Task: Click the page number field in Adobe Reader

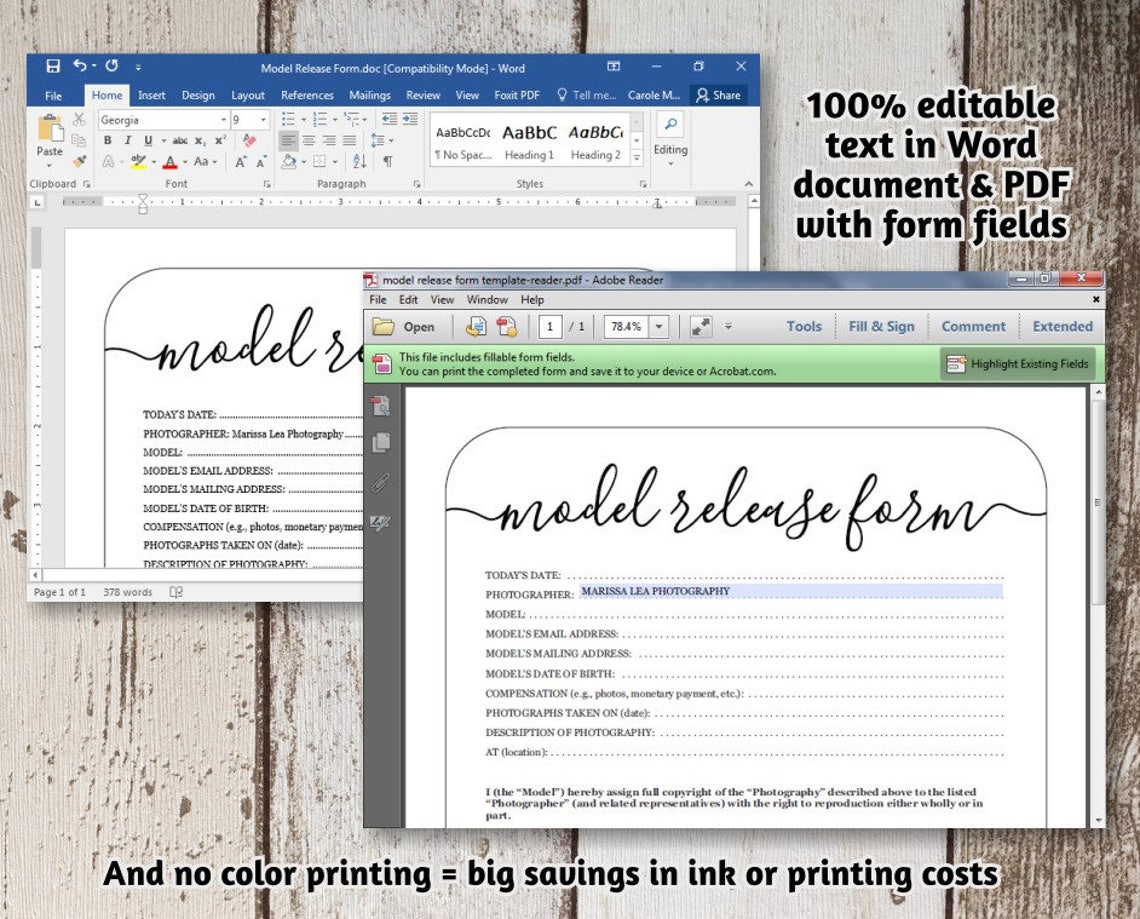Action: 550,326
